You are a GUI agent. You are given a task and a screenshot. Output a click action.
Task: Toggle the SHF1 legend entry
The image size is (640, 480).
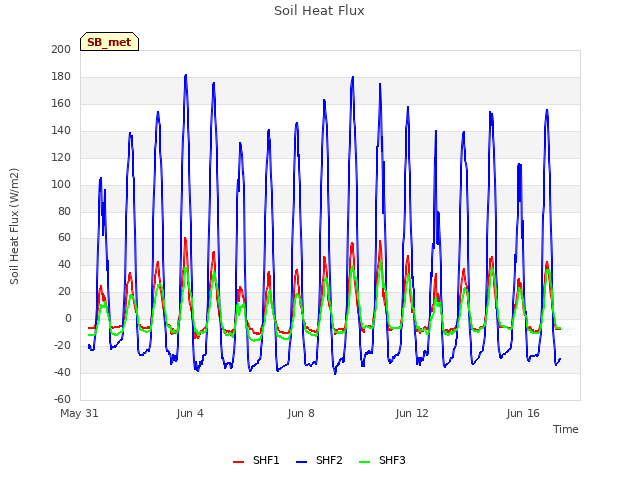coord(256,460)
